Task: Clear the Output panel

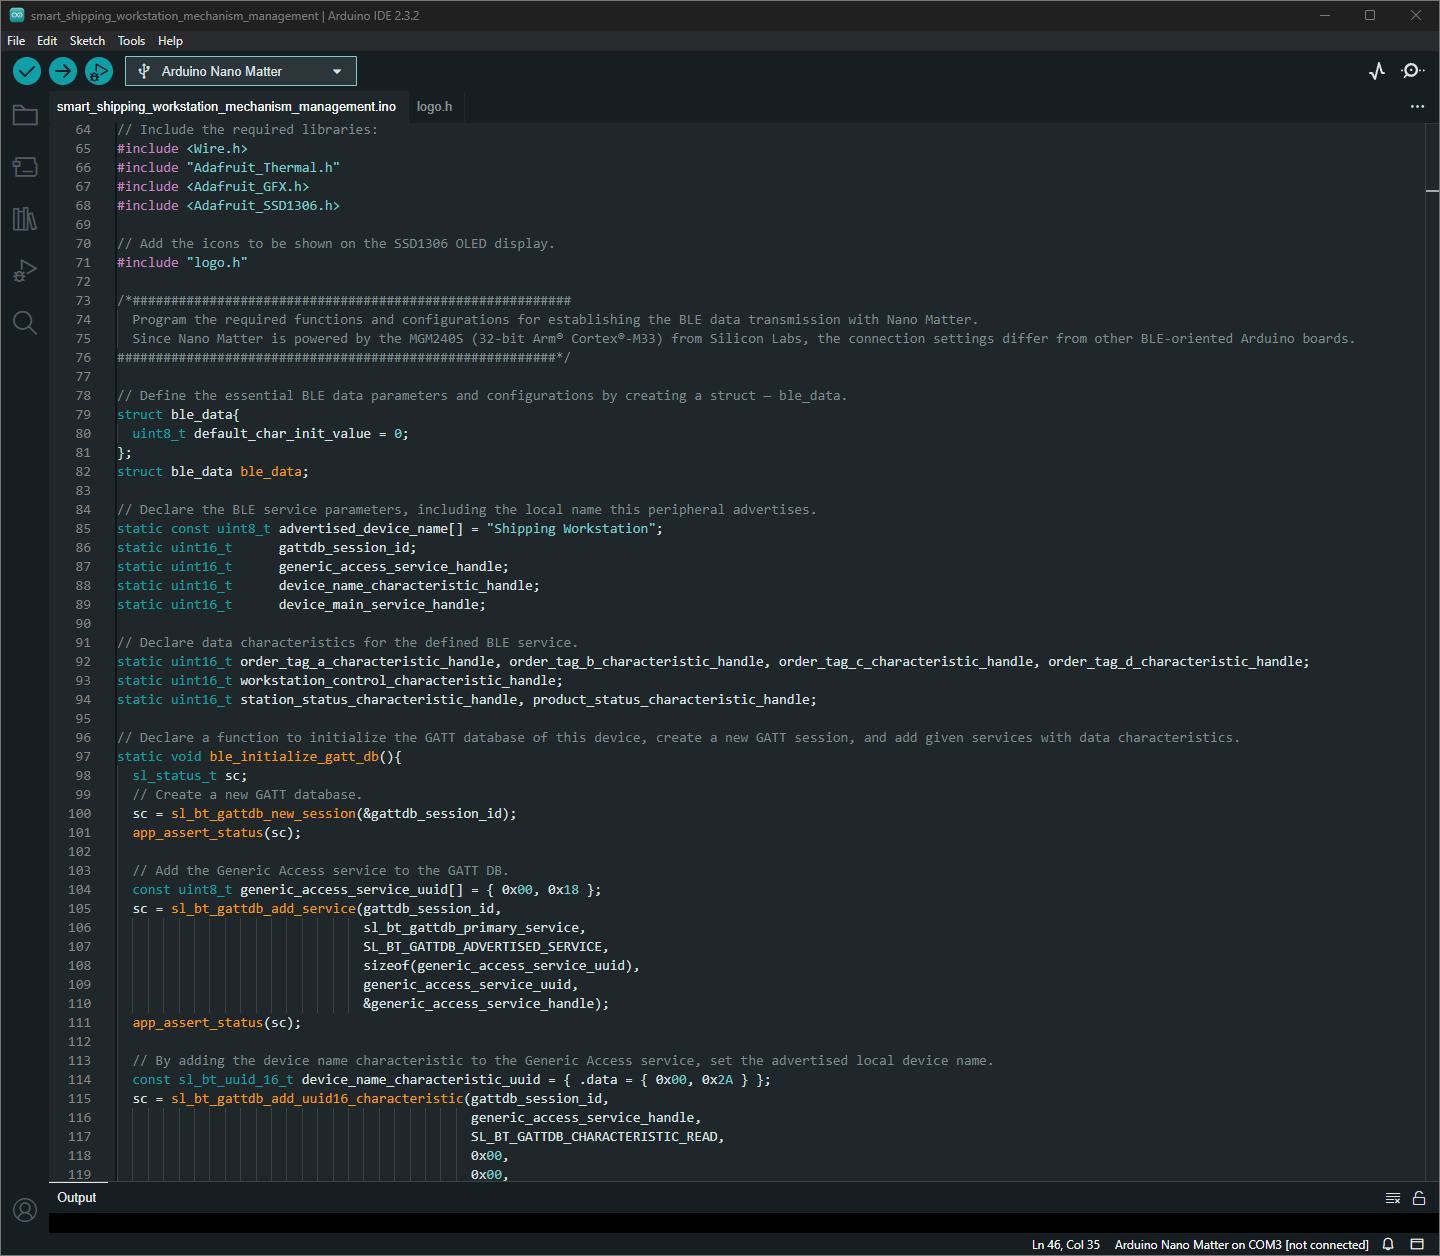Action: 1393,1198
